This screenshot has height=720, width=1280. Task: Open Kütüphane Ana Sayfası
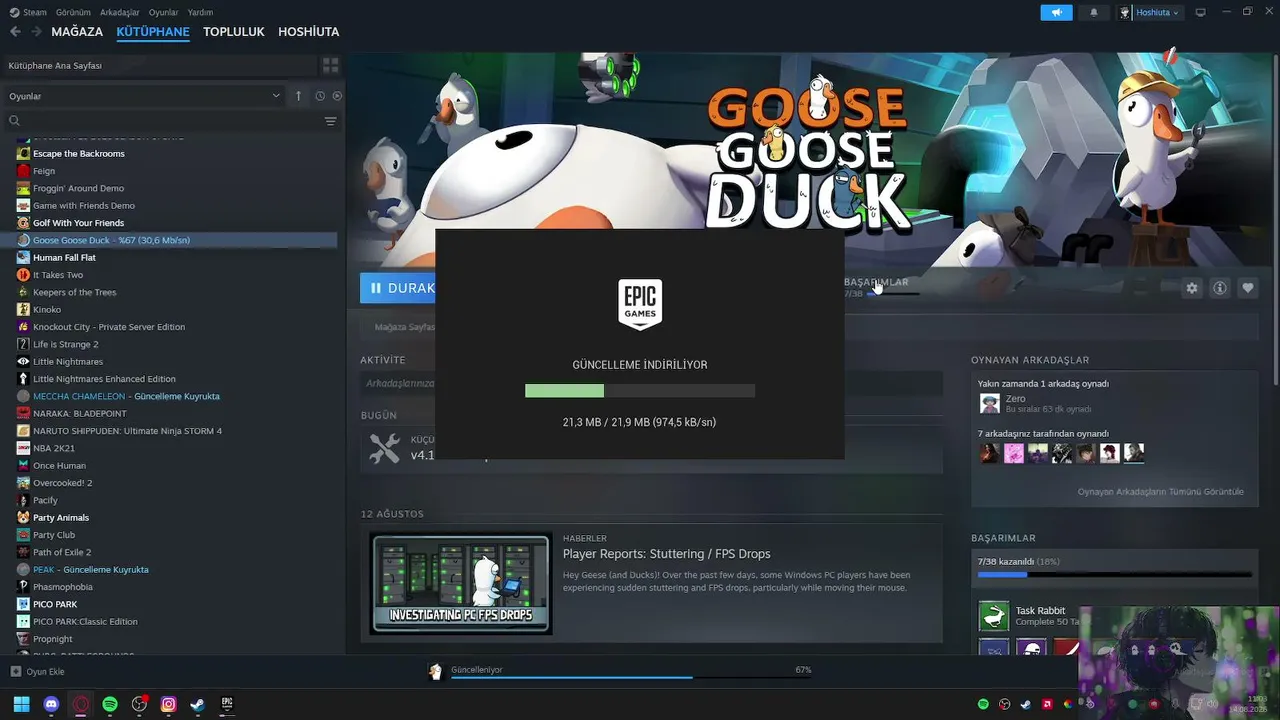tap(160, 65)
